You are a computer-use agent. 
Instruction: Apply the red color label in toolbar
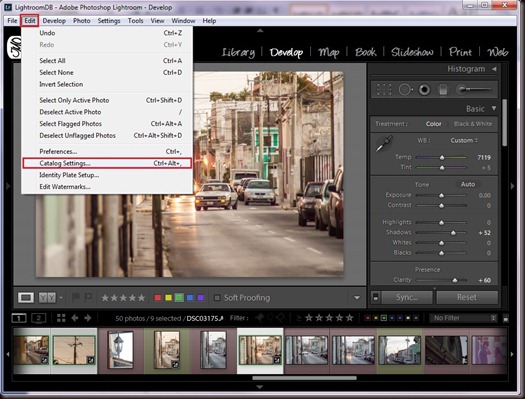point(158,298)
